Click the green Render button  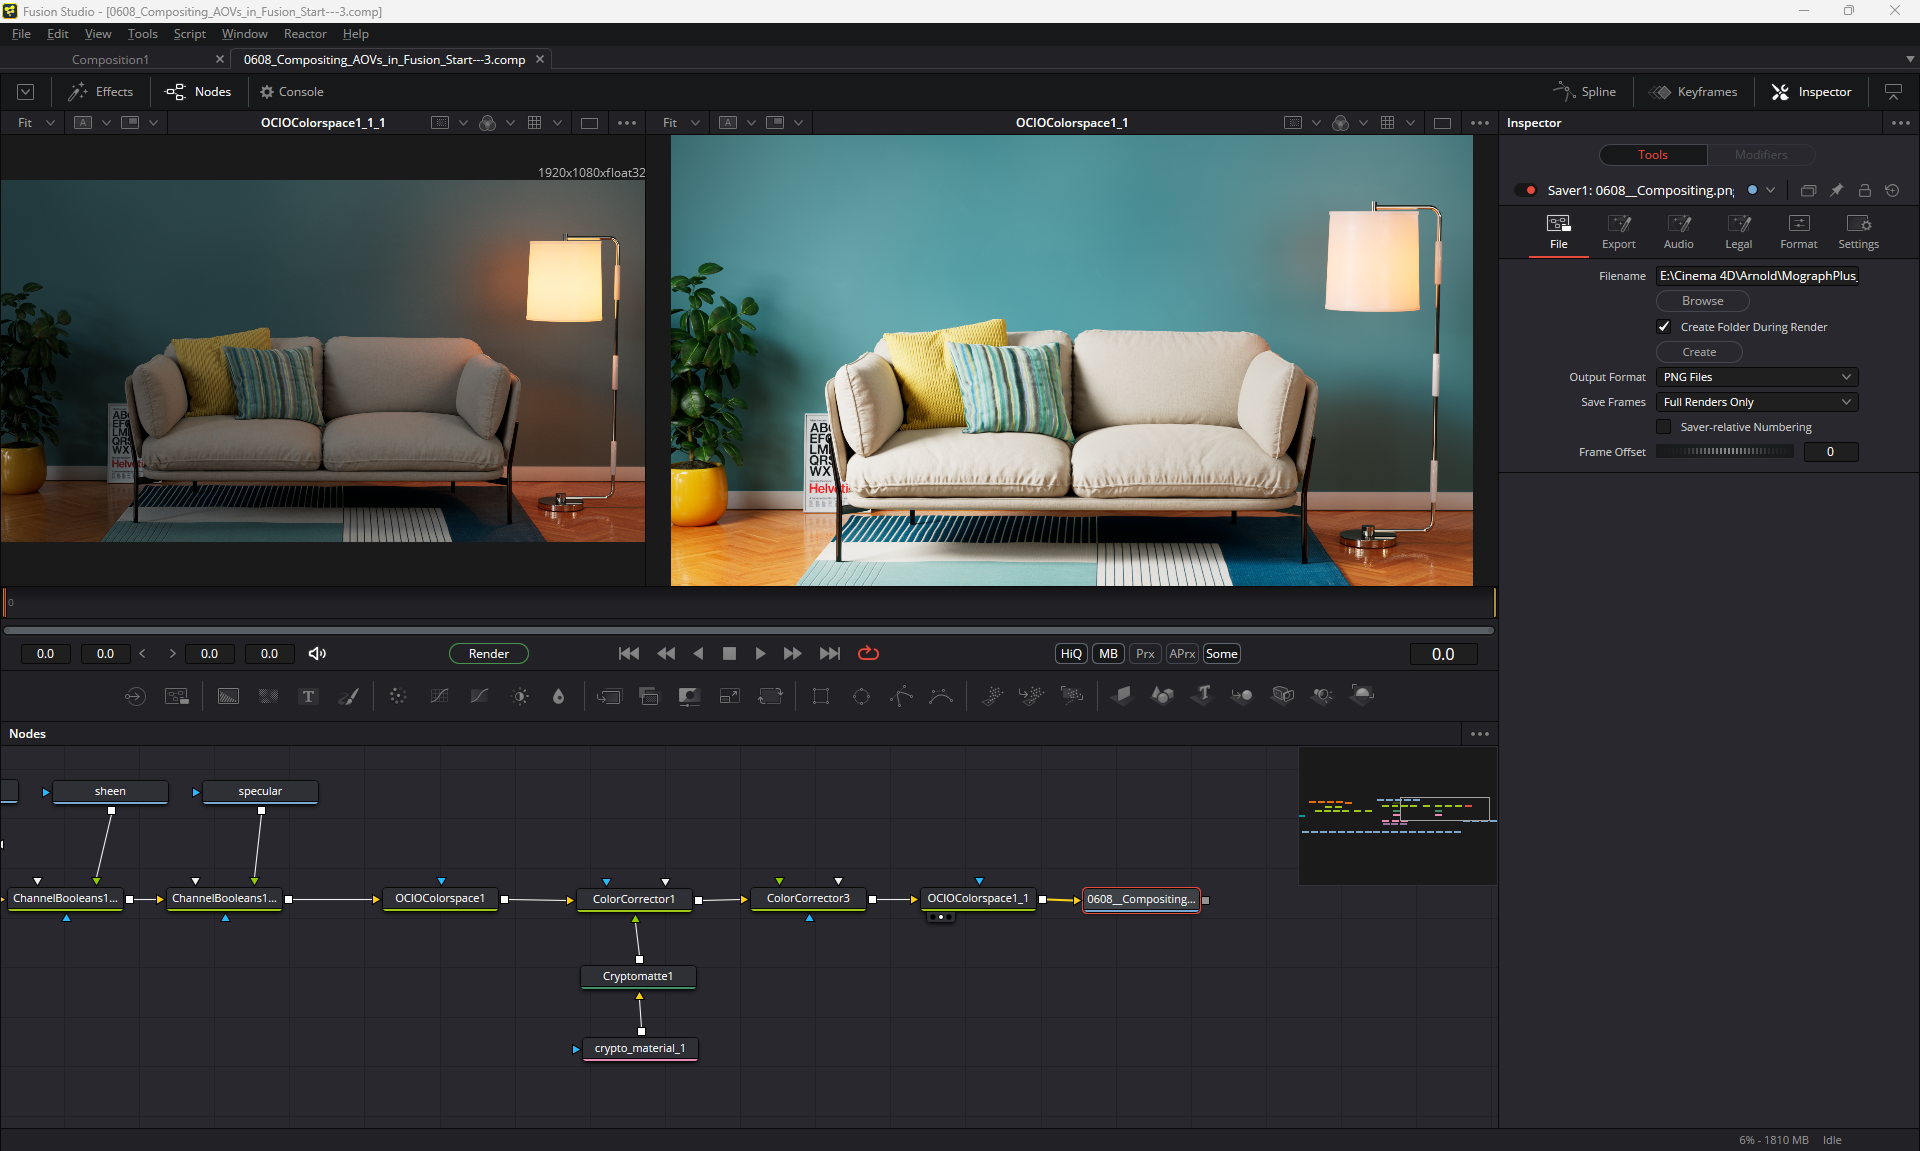(489, 653)
